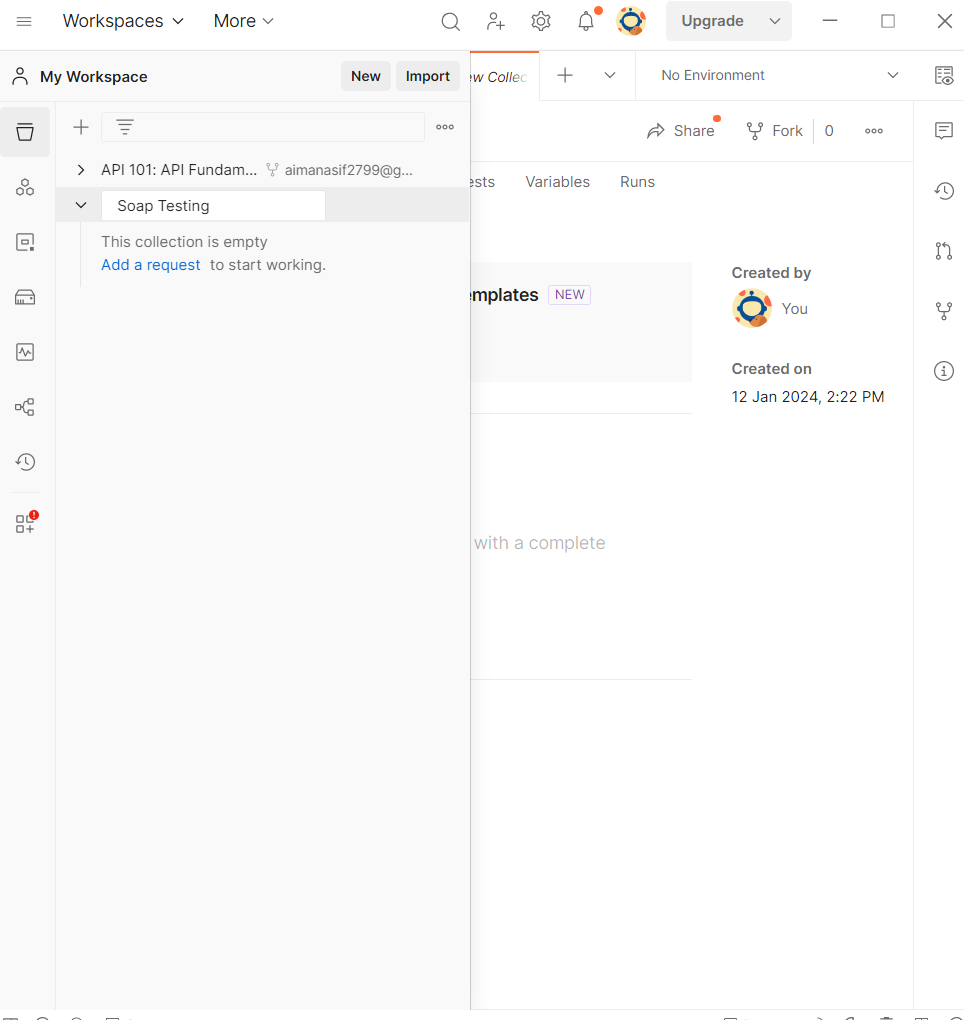Click the fork count 0
Viewport: 964px width, 1020px height.
(x=829, y=131)
